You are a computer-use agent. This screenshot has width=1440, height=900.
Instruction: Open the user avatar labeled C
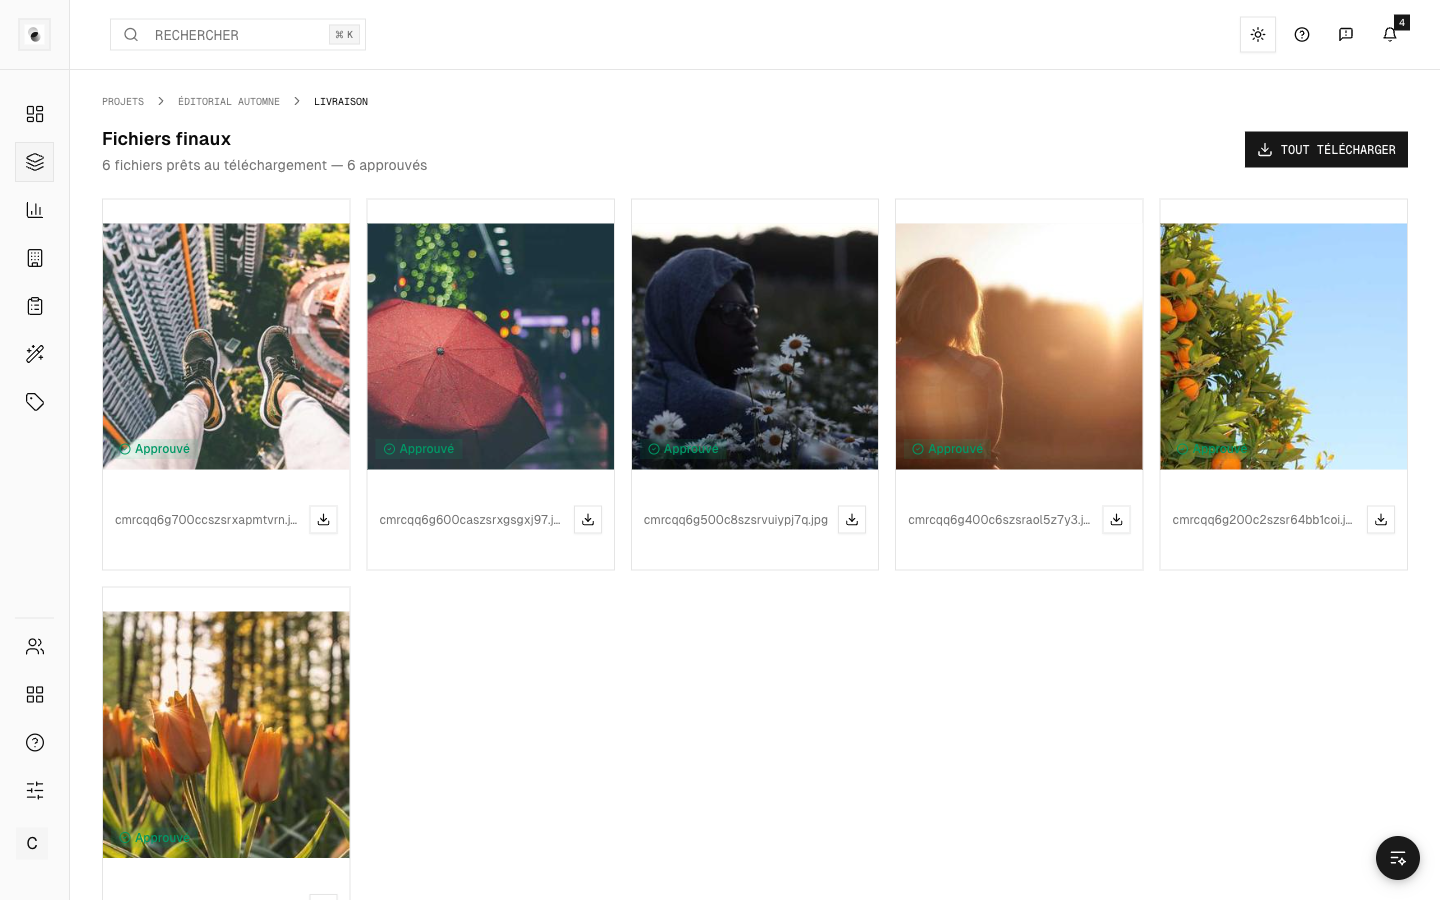[x=32, y=843]
